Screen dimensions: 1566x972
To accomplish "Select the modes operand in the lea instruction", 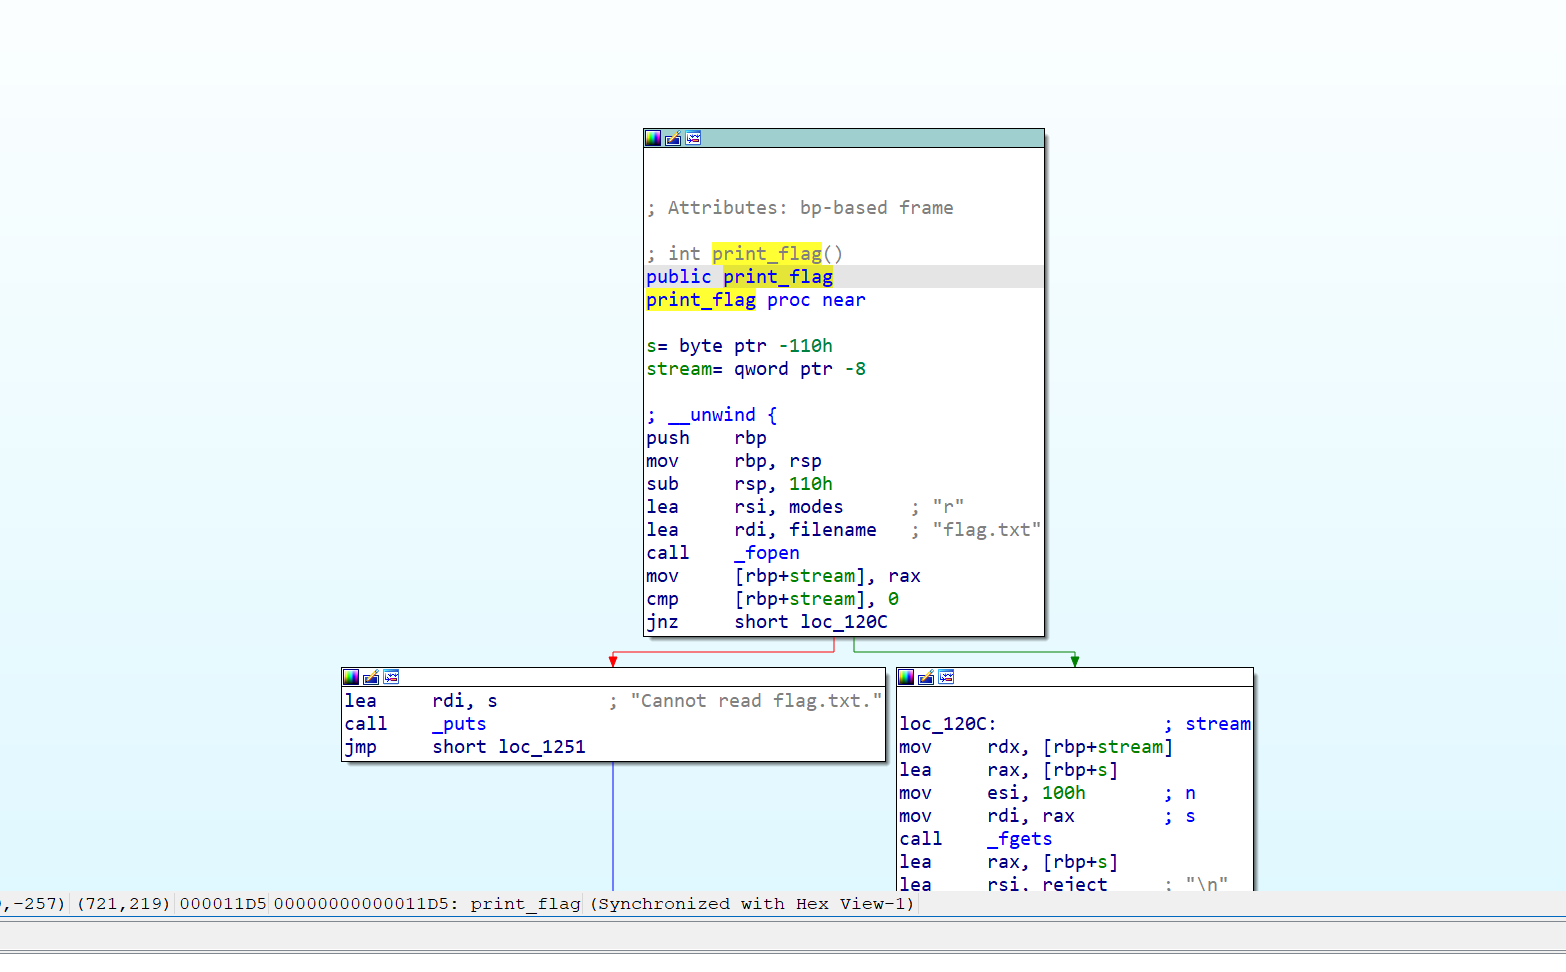I will [x=814, y=506].
